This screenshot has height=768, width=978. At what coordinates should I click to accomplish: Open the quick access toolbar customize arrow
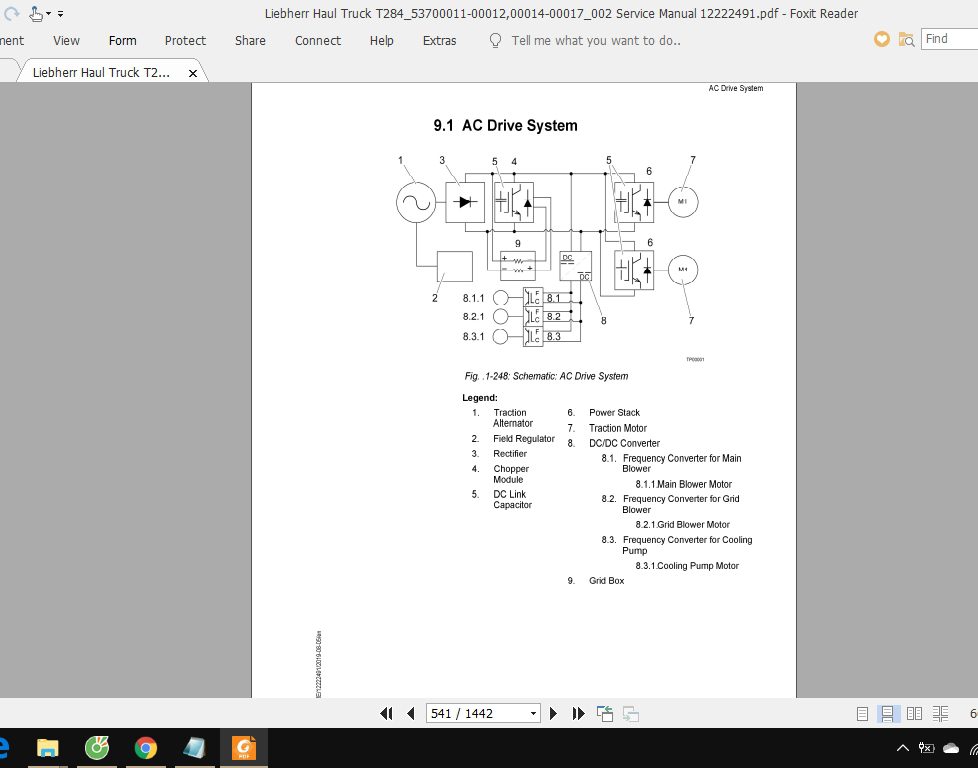pos(60,13)
